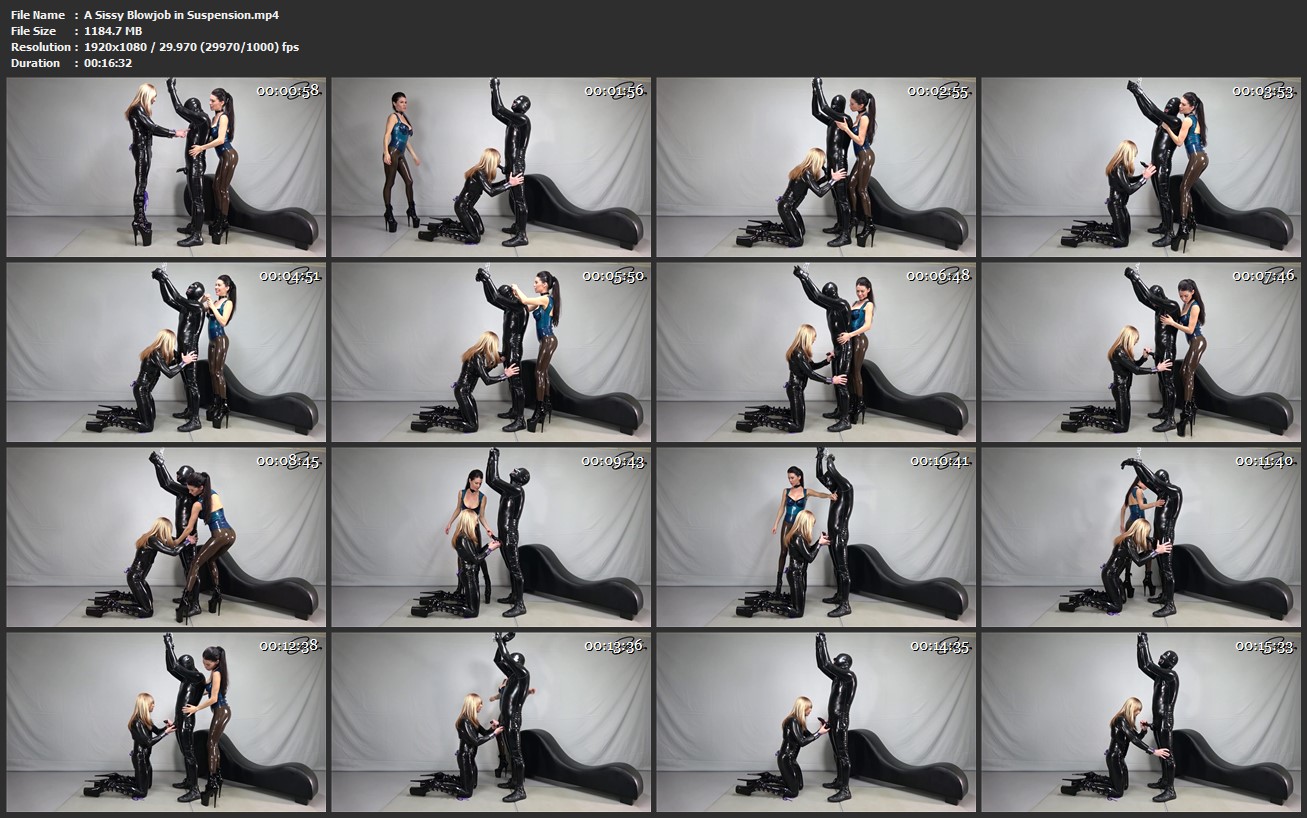This screenshot has width=1307, height=818.
Task: Click the thumbnail at timestamp 00:14:35
Action: pyautogui.click(x=816, y=722)
